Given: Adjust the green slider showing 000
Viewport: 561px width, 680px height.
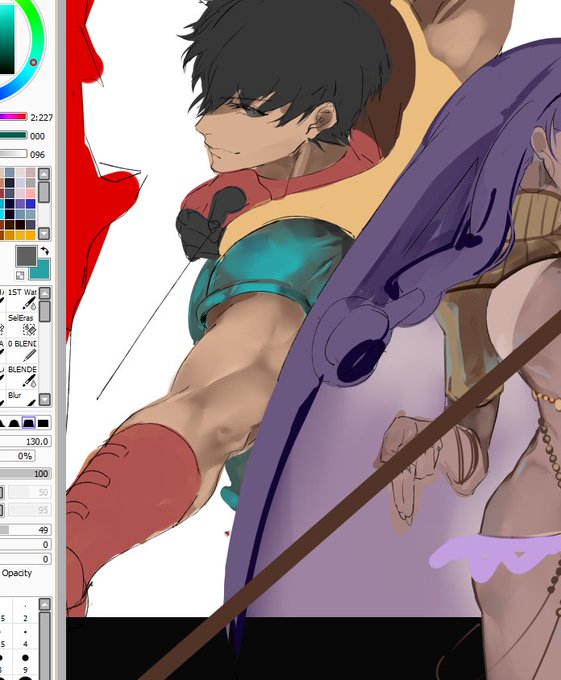Looking at the screenshot, I should coord(13,135).
